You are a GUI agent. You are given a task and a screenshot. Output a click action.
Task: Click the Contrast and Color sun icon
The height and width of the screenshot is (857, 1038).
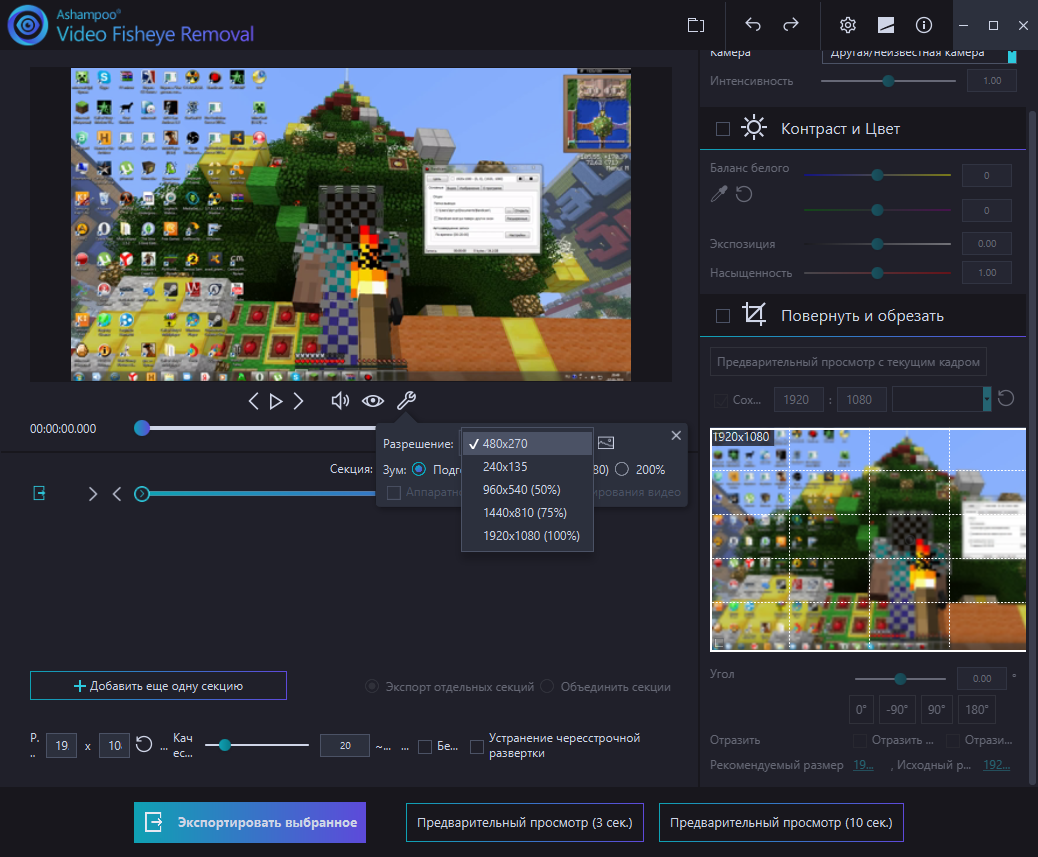[x=753, y=126]
